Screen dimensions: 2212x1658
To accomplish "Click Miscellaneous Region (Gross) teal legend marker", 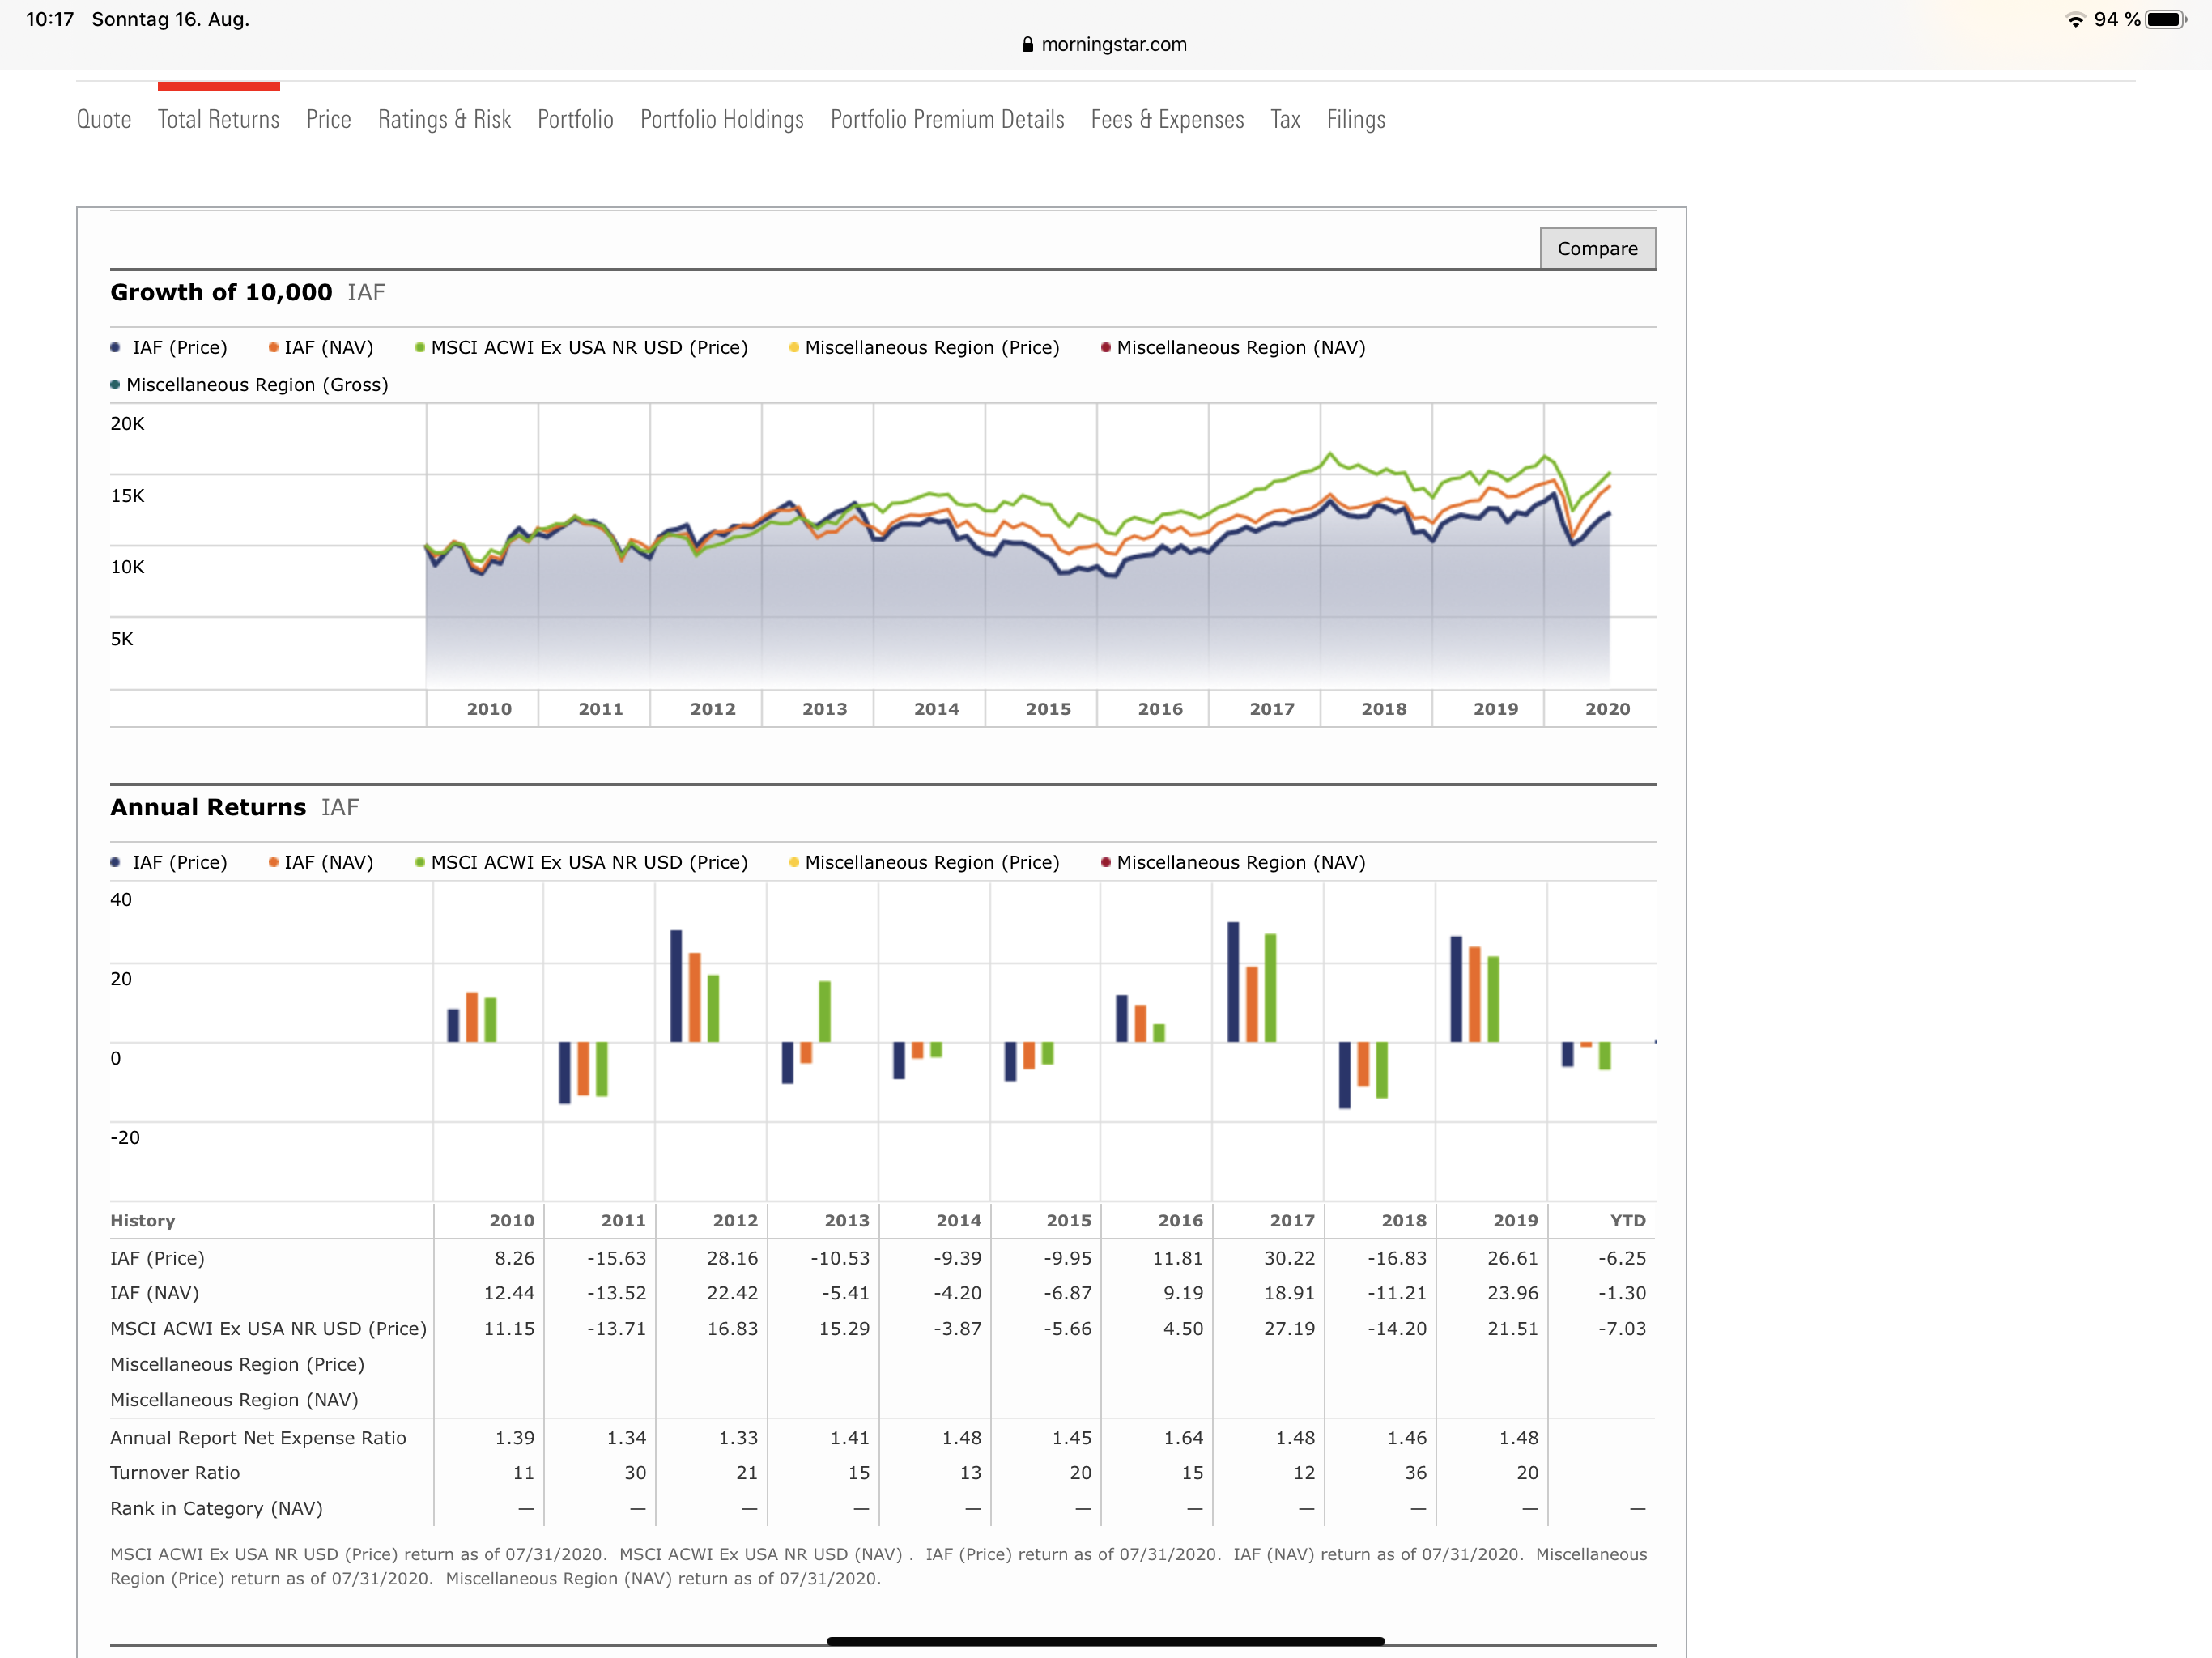I will [115, 385].
